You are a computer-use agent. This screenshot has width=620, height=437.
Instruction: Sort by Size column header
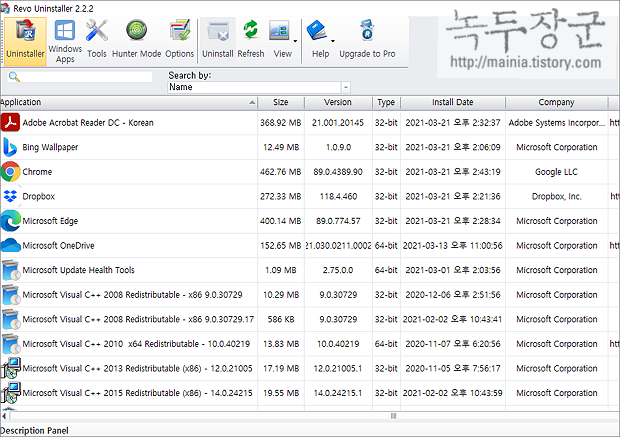click(x=281, y=102)
